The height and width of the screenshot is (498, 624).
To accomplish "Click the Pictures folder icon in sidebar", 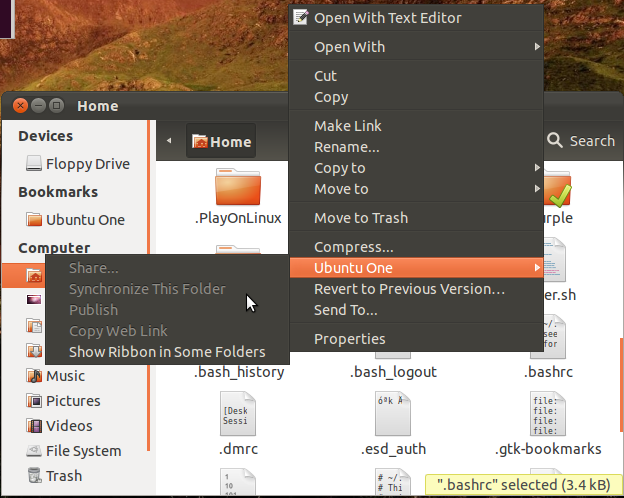I will tap(34, 400).
